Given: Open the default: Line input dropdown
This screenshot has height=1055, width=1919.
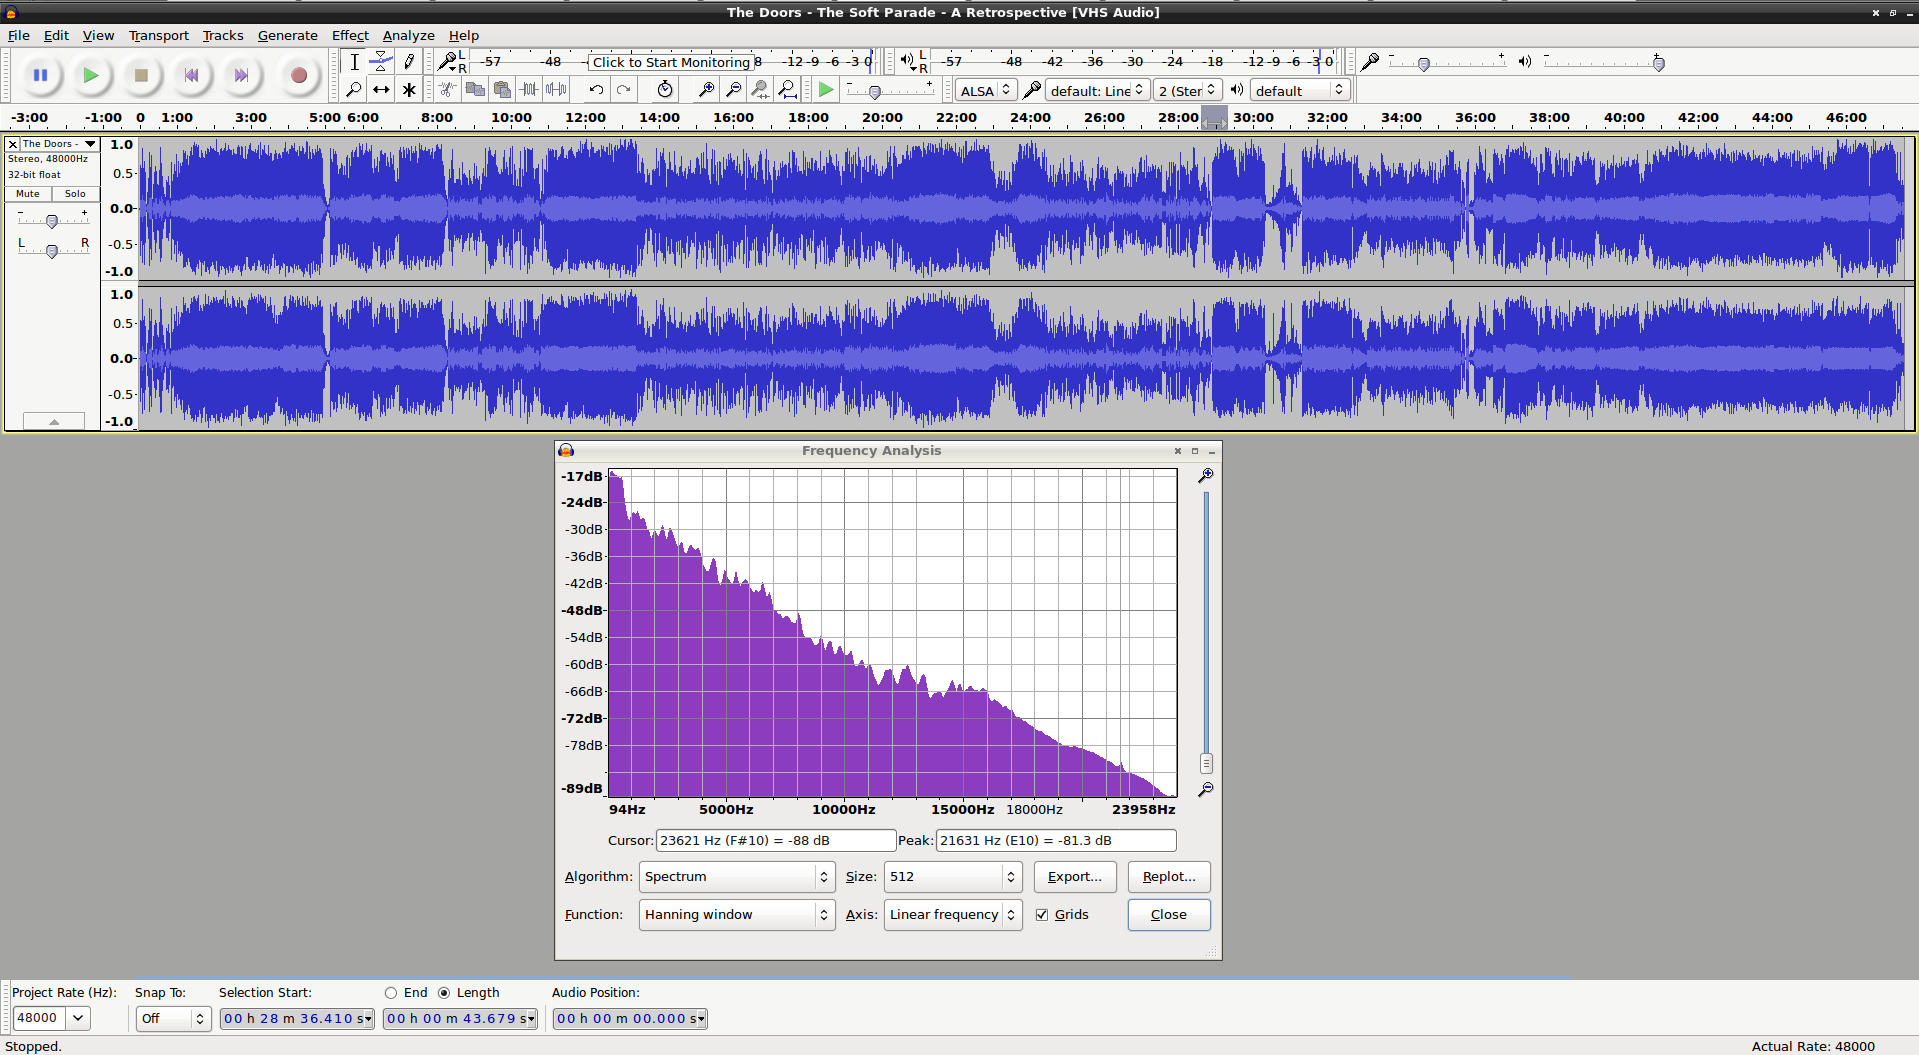Looking at the screenshot, I should pos(1097,90).
